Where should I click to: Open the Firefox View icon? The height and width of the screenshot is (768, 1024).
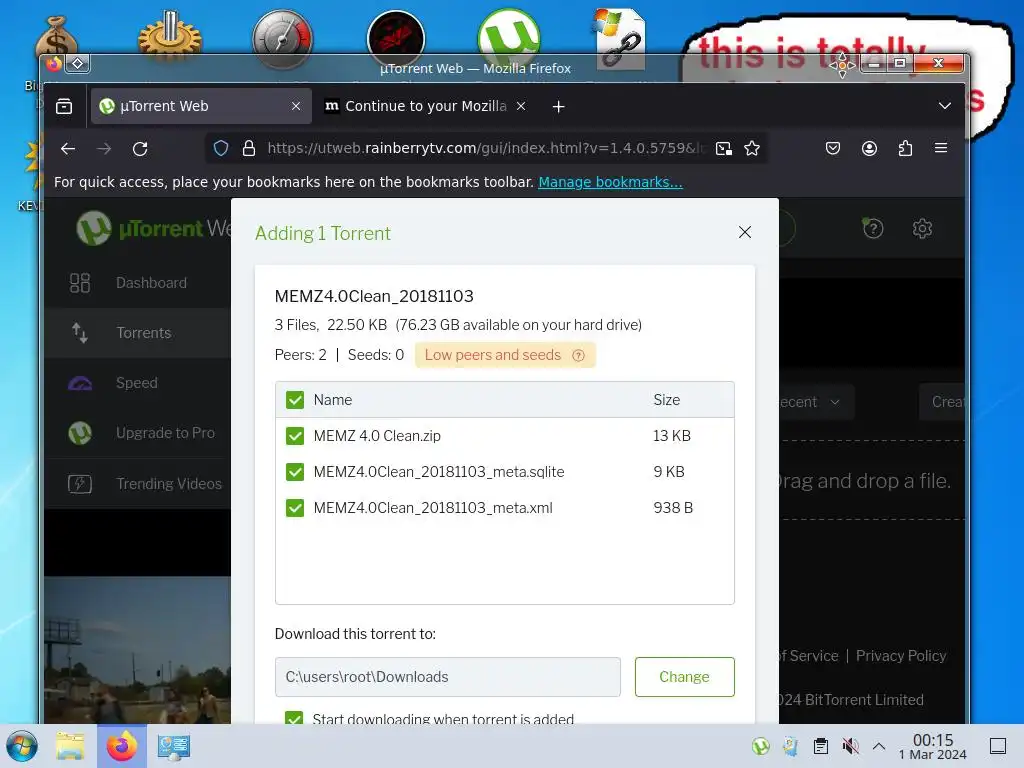pyautogui.click(x=64, y=106)
